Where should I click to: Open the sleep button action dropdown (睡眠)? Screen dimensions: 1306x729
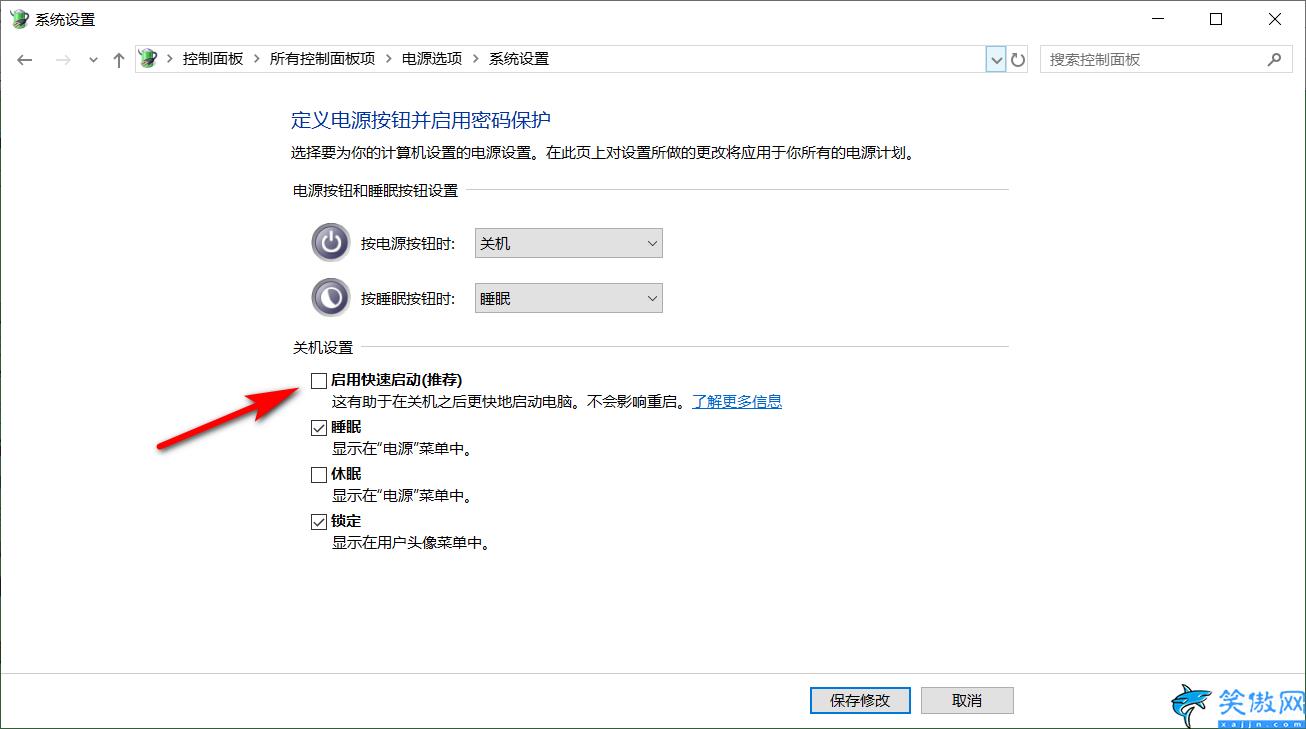pyautogui.click(x=569, y=298)
